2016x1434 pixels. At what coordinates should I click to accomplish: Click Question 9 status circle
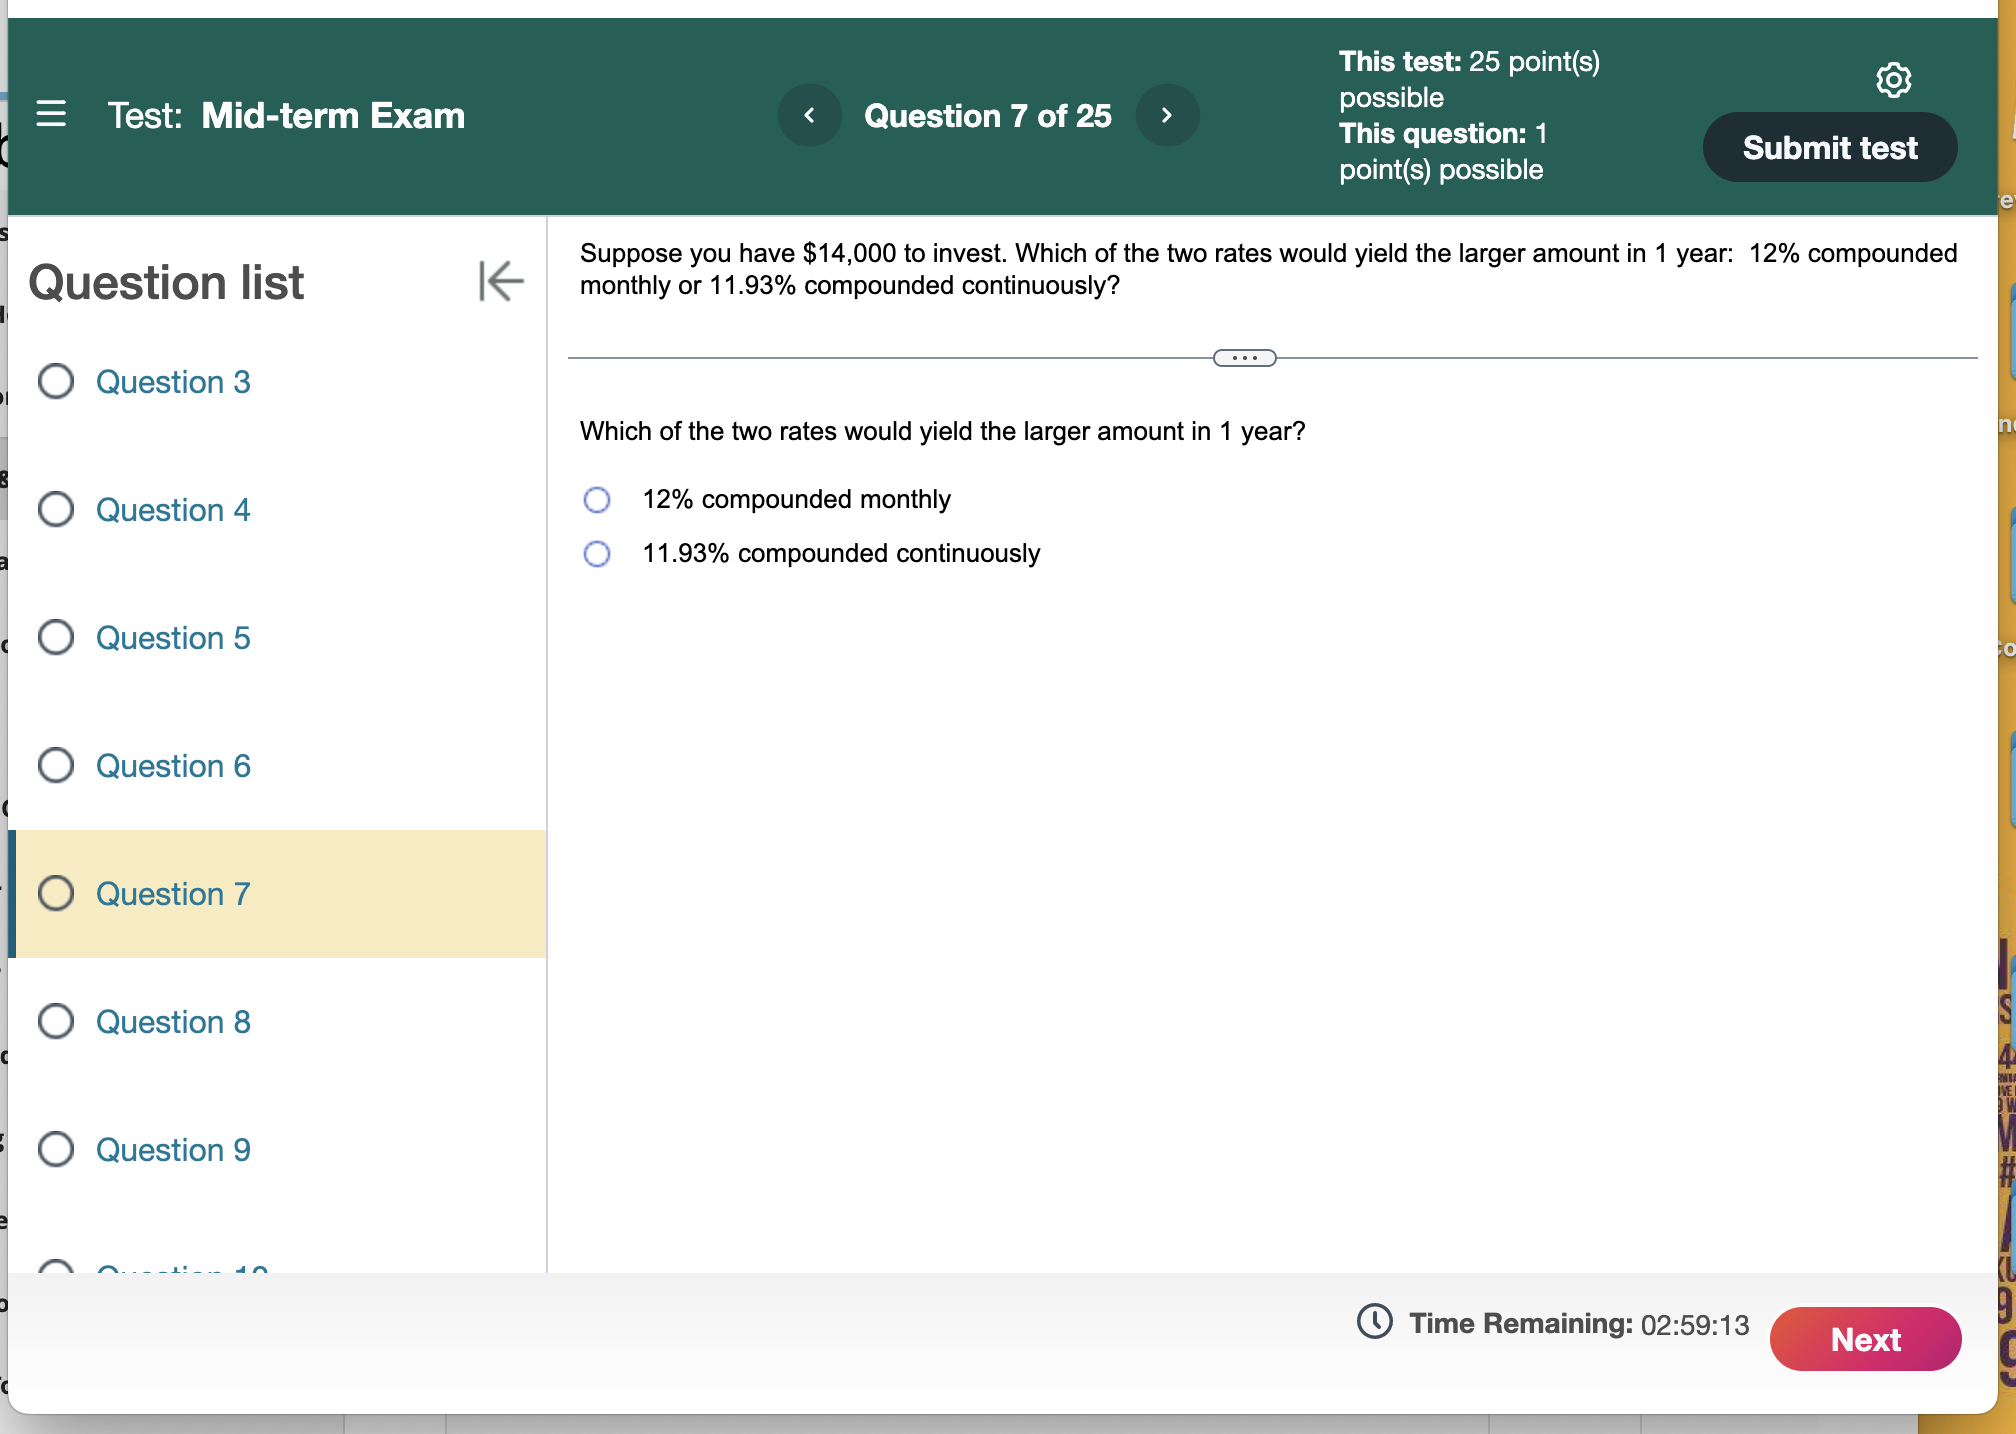[x=56, y=1149]
